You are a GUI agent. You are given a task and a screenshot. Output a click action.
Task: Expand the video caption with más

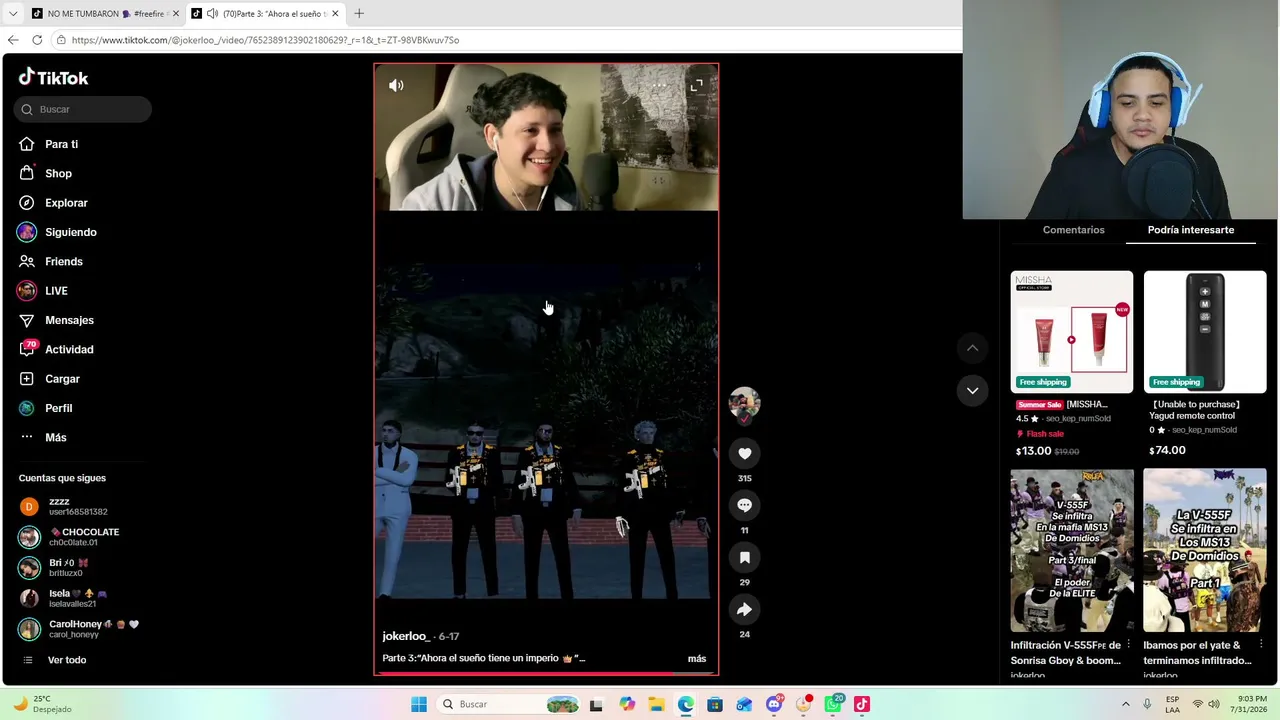pyautogui.click(x=697, y=658)
